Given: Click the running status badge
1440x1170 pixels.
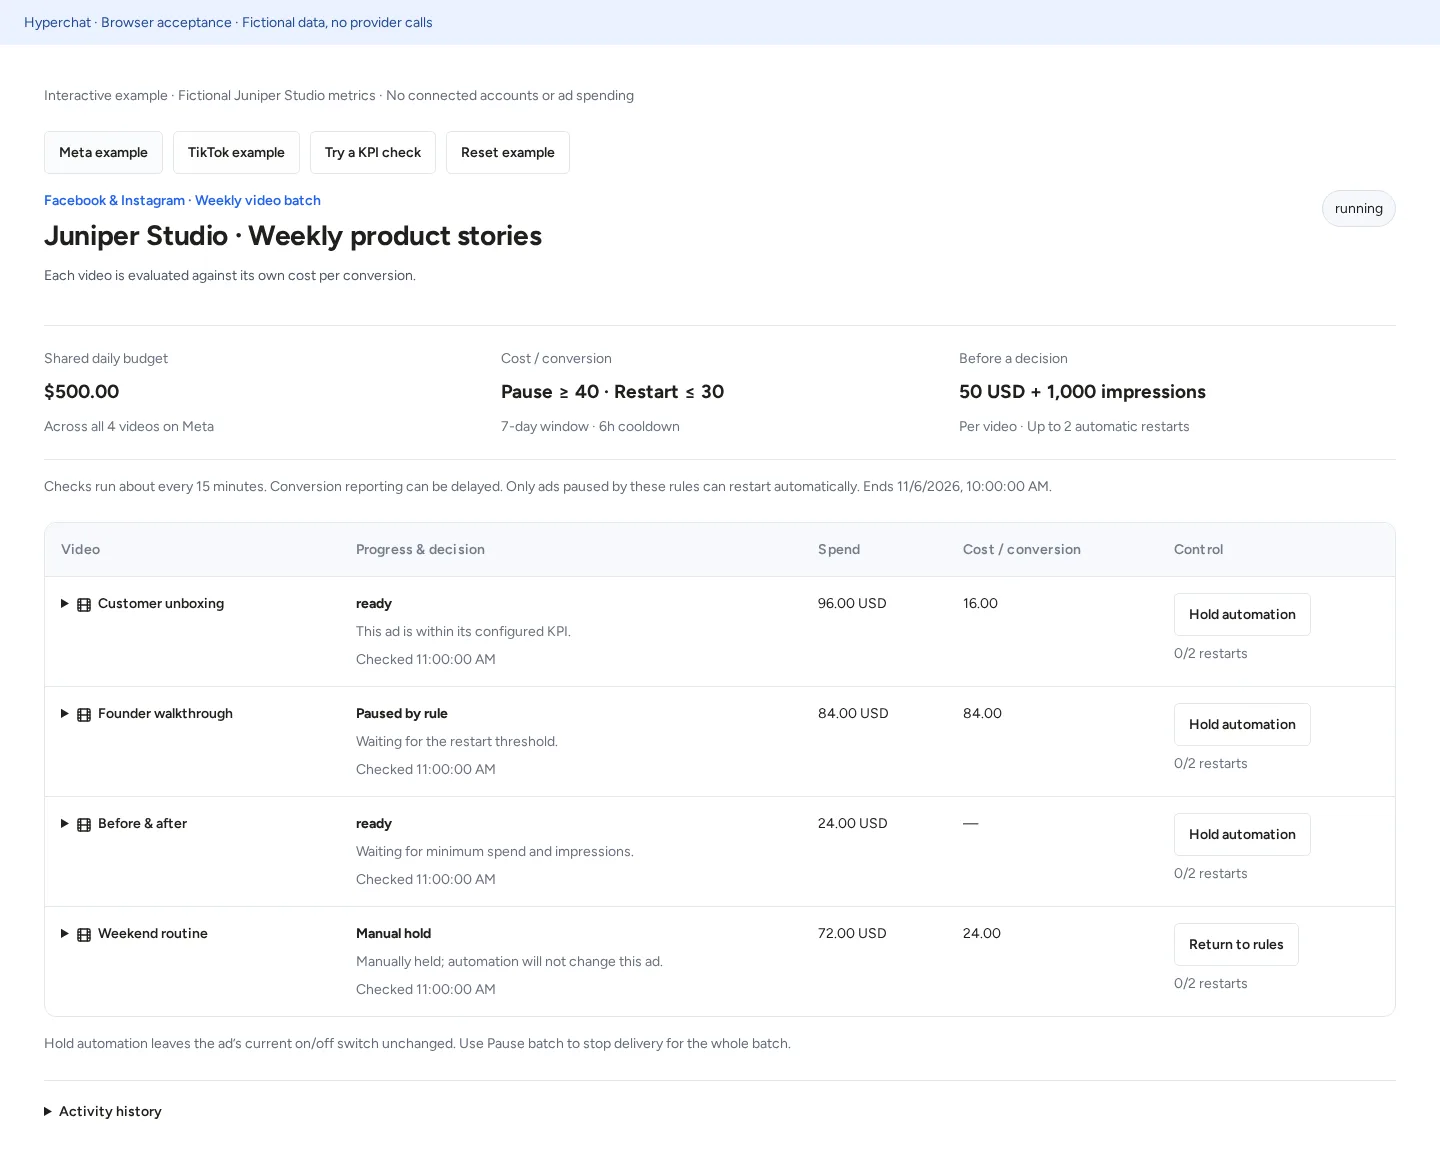Looking at the screenshot, I should click(x=1358, y=208).
